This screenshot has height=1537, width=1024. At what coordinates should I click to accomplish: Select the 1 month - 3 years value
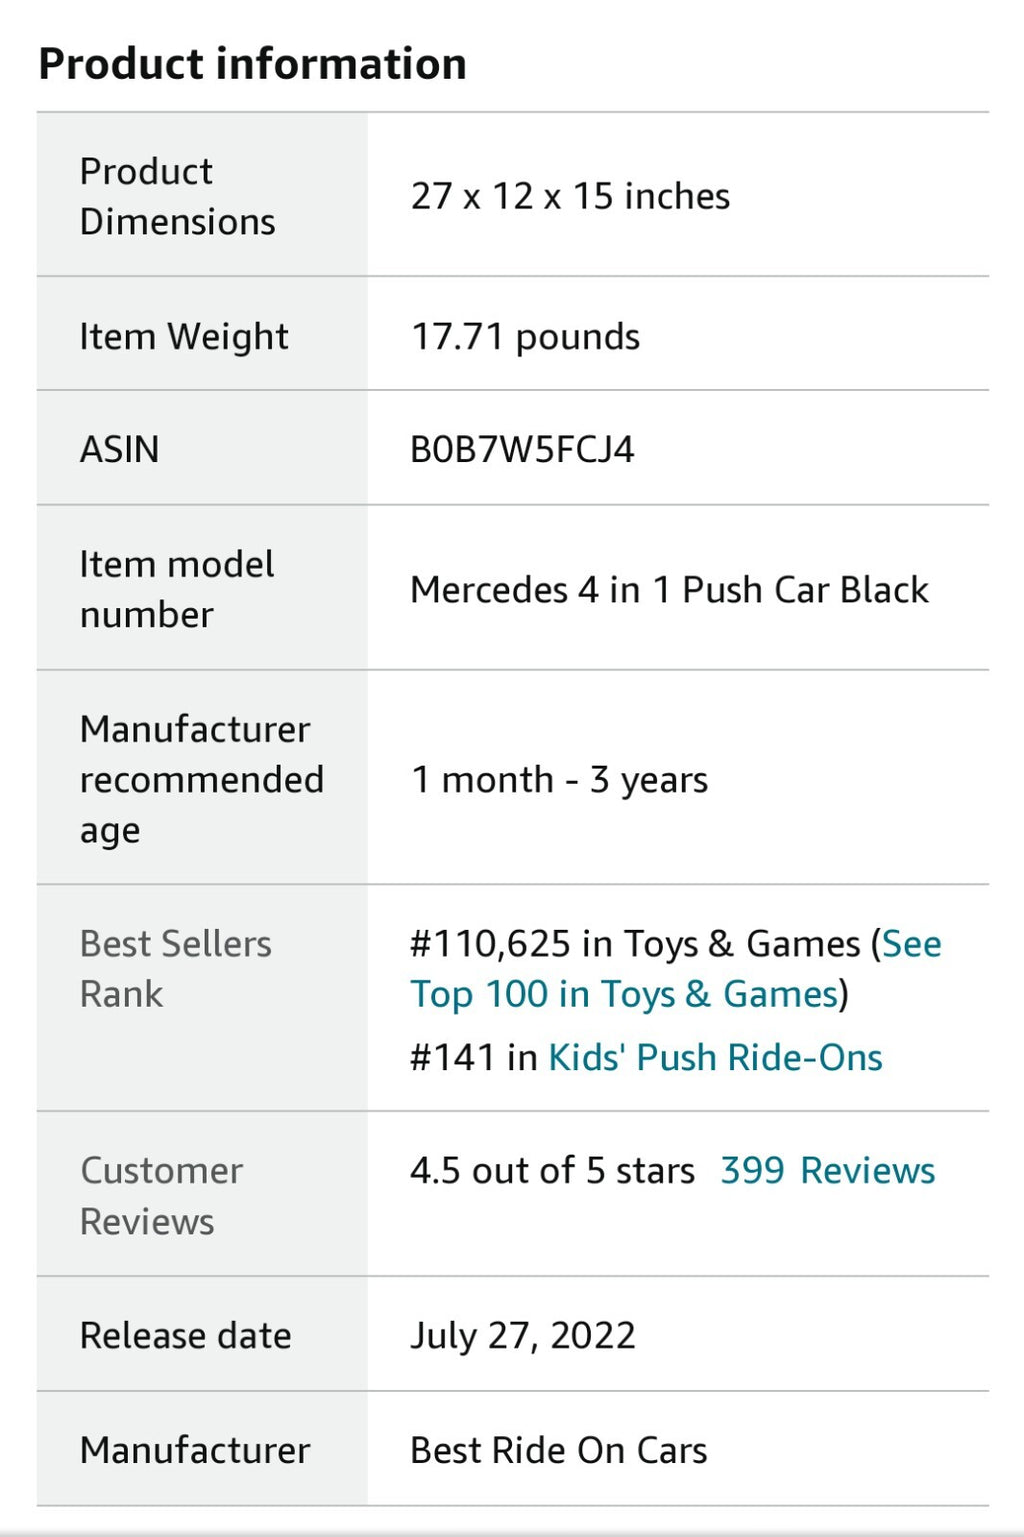[559, 779]
